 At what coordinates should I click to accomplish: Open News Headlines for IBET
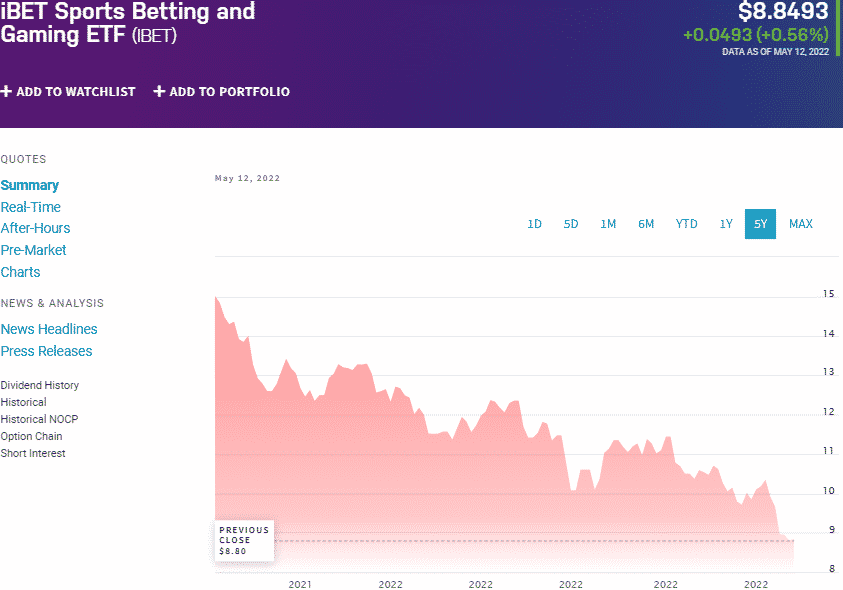coord(49,329)
